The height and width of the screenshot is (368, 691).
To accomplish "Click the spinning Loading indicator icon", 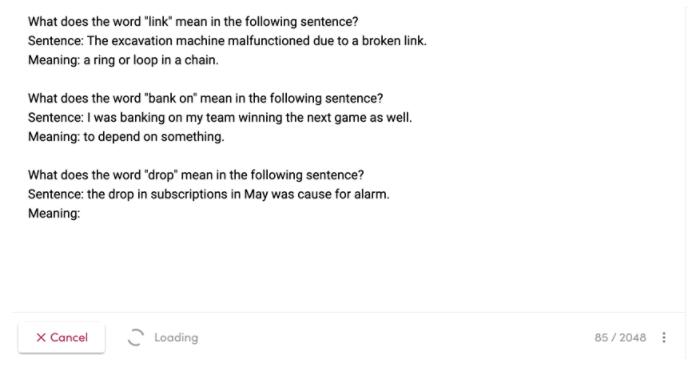I will coord(136,338).
